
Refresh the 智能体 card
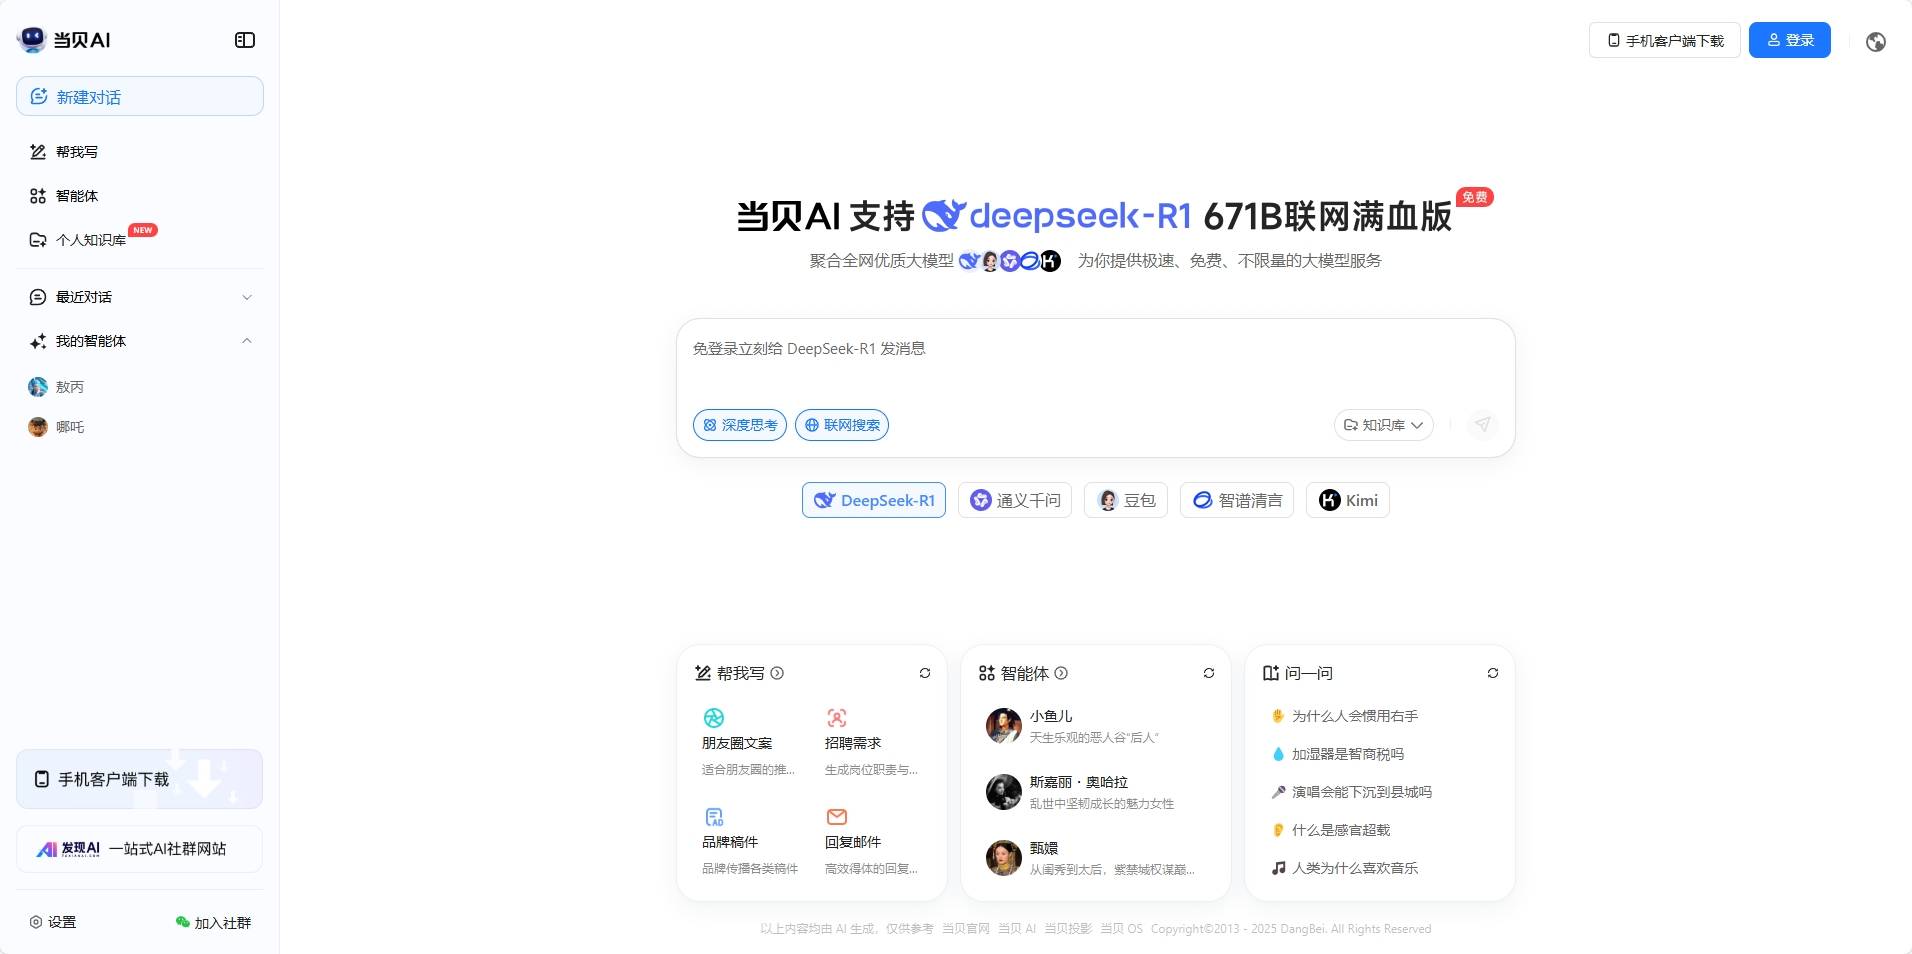[x=1209, y=673]
